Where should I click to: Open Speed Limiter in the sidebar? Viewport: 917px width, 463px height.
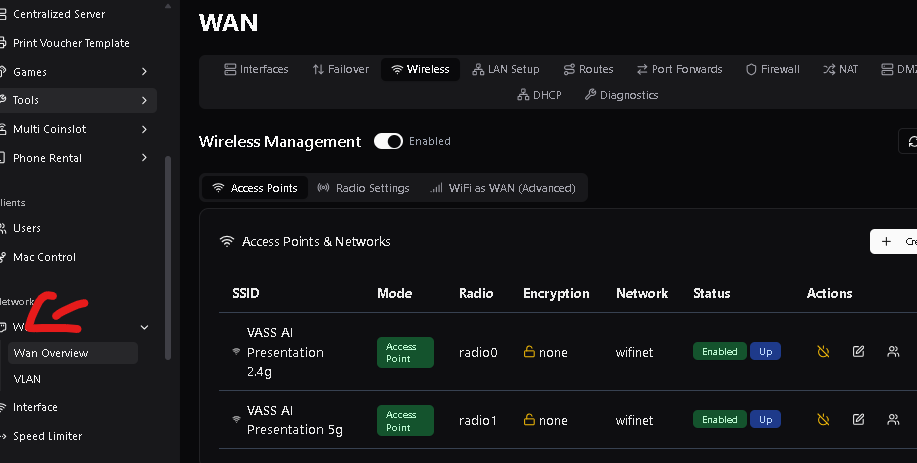click(x=47, y=436)
